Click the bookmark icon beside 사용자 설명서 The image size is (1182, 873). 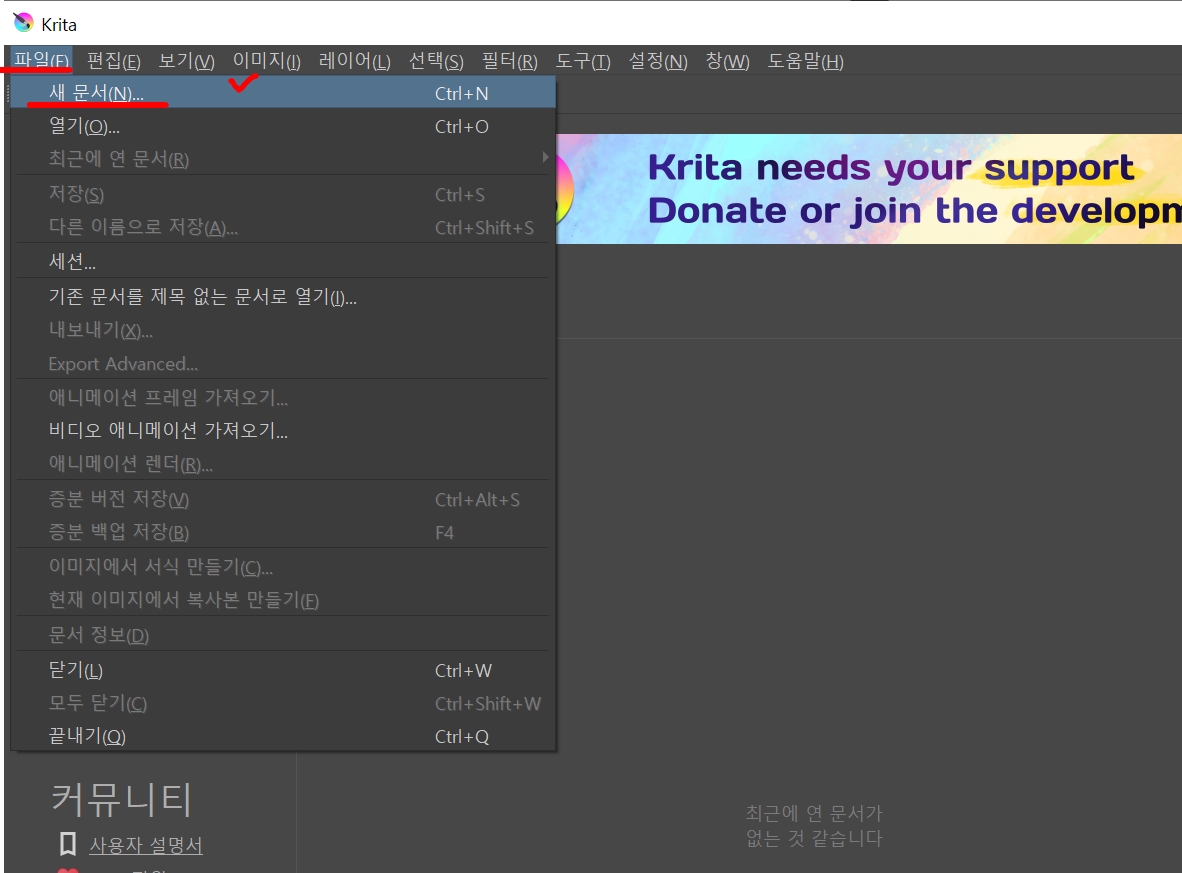(x=68, y=844)
